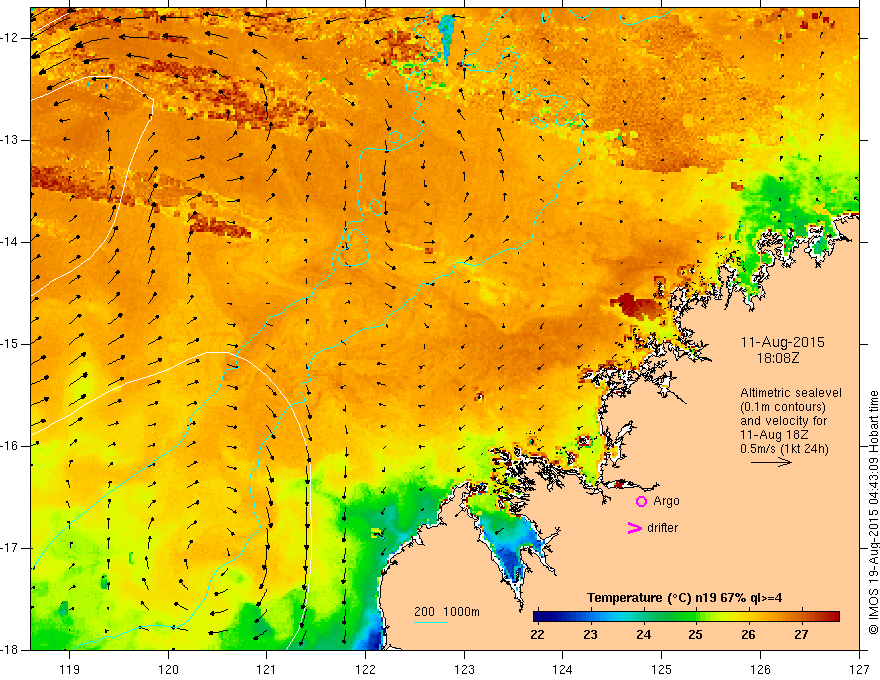880x680 pixels.
Task: Click the longitude axis label '120'
Action: (168, 669)
